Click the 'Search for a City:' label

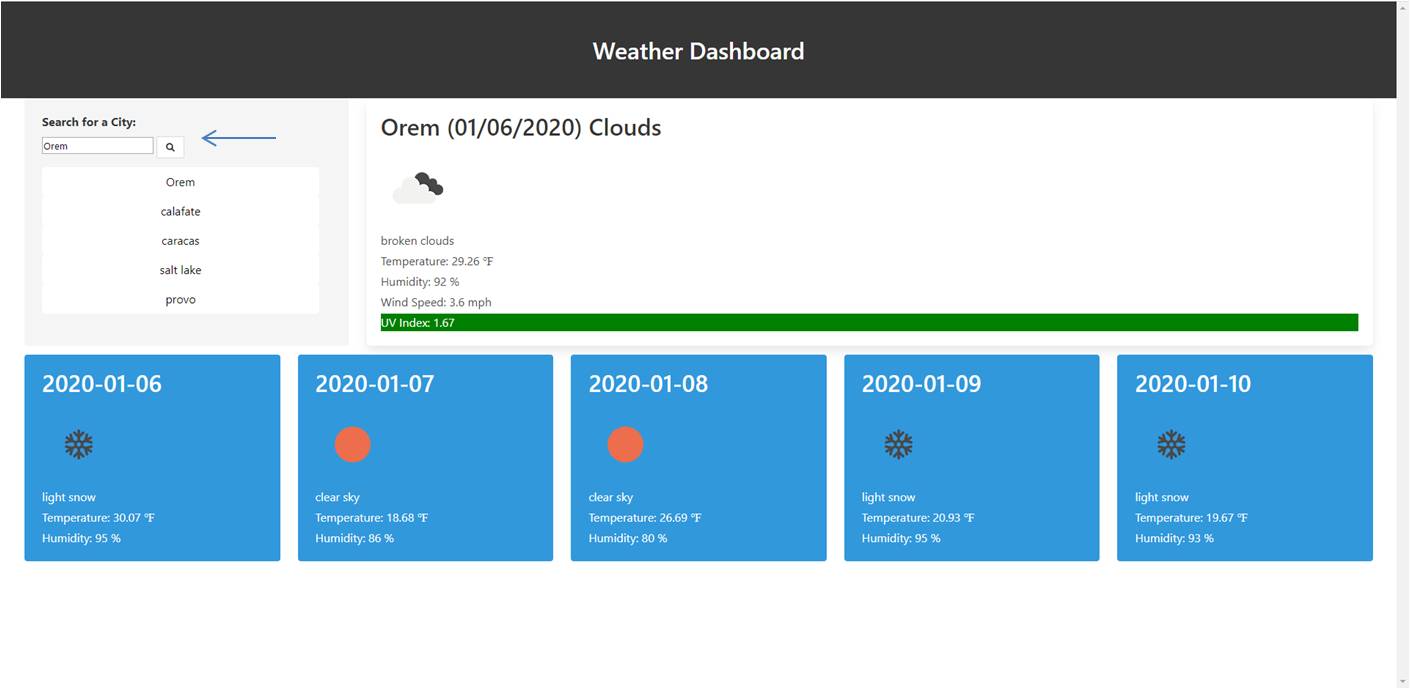(x=89, y=122)
